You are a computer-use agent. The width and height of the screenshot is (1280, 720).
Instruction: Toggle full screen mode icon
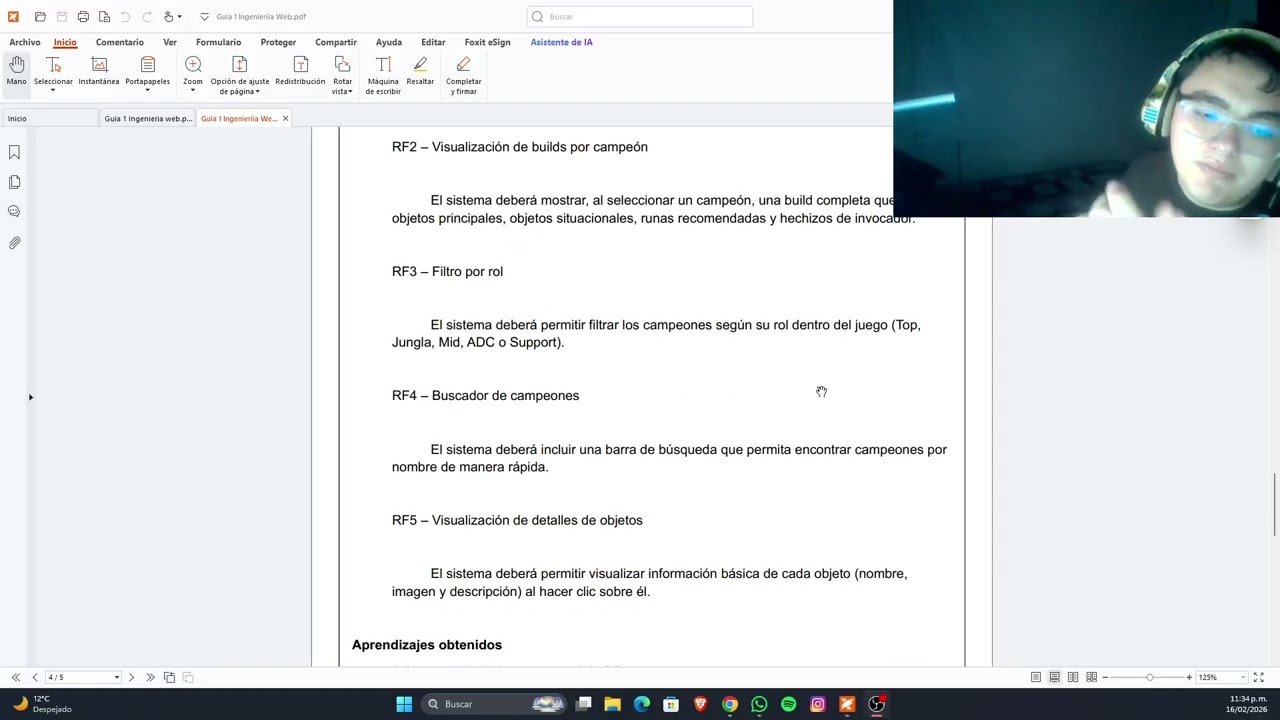click(1259, 677)
